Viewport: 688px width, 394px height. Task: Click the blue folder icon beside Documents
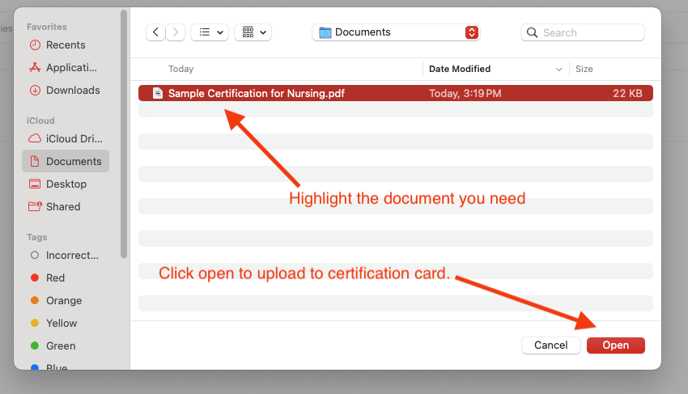pos(325,32)
